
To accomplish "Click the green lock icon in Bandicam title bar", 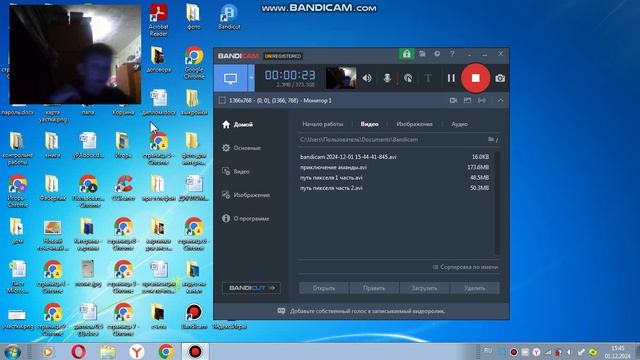I will coord(407,54).
